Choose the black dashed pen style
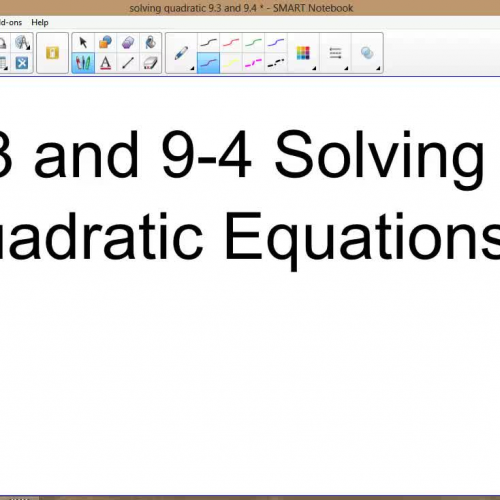 [276, 63]
